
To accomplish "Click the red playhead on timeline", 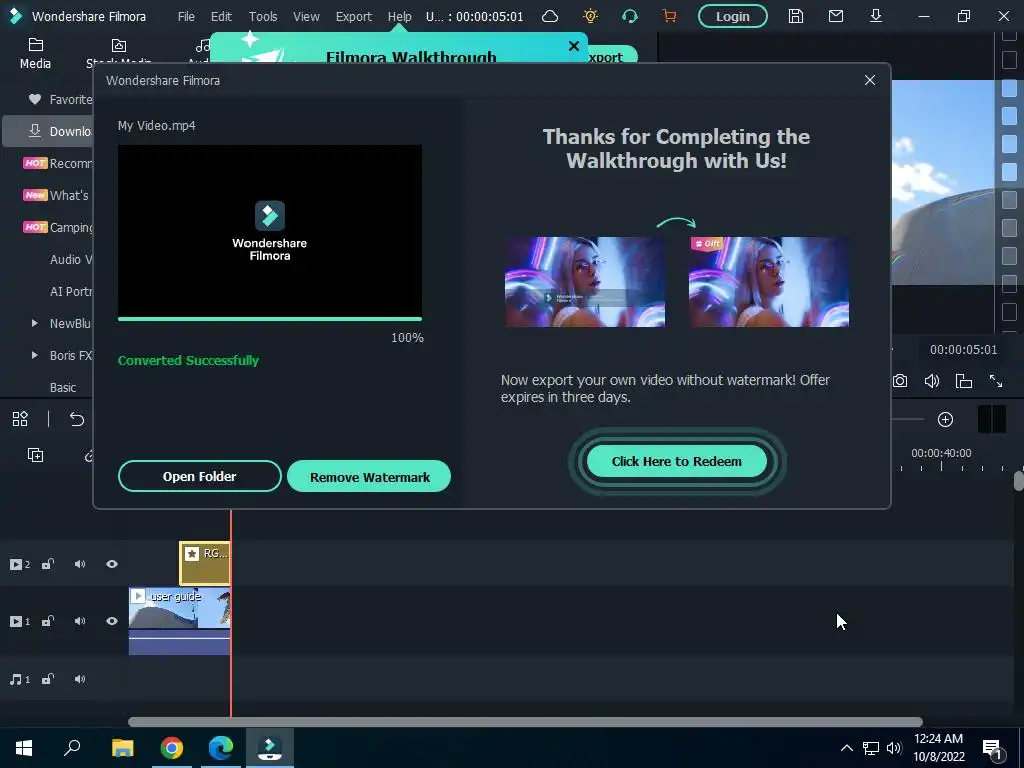I will [231, 614].
